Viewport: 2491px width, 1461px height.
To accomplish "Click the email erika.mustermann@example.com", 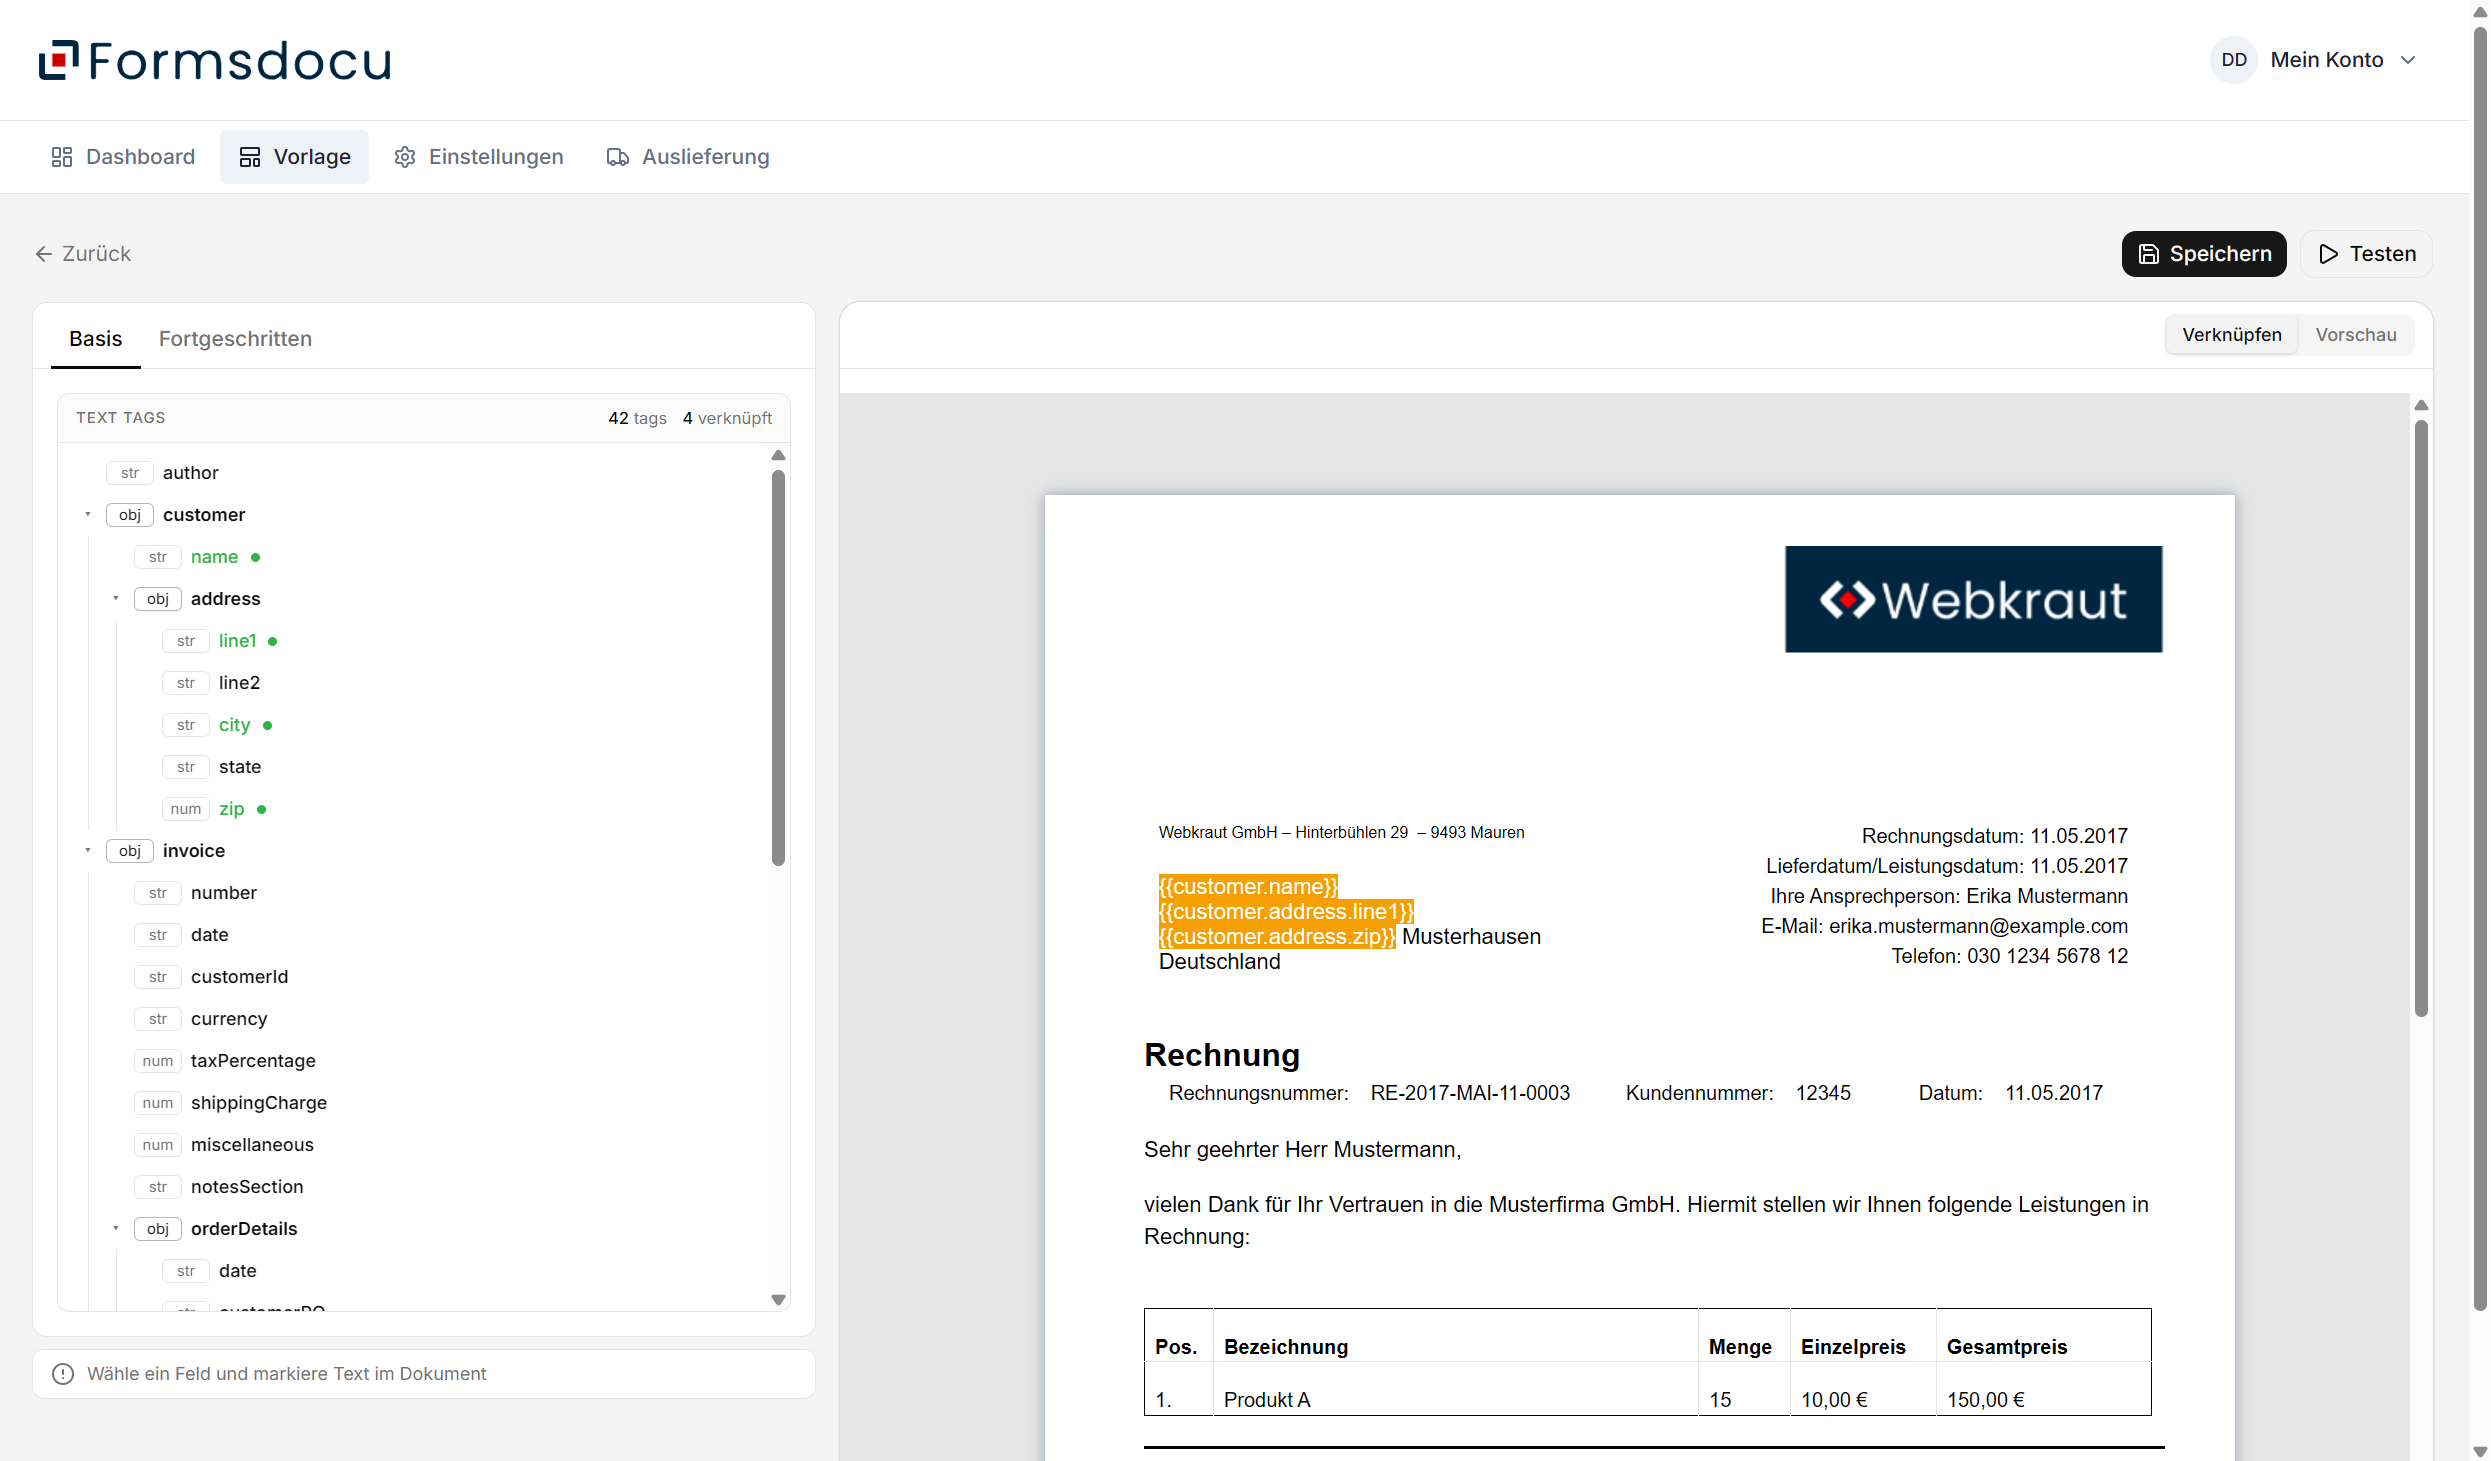I will pos(1978,926).
